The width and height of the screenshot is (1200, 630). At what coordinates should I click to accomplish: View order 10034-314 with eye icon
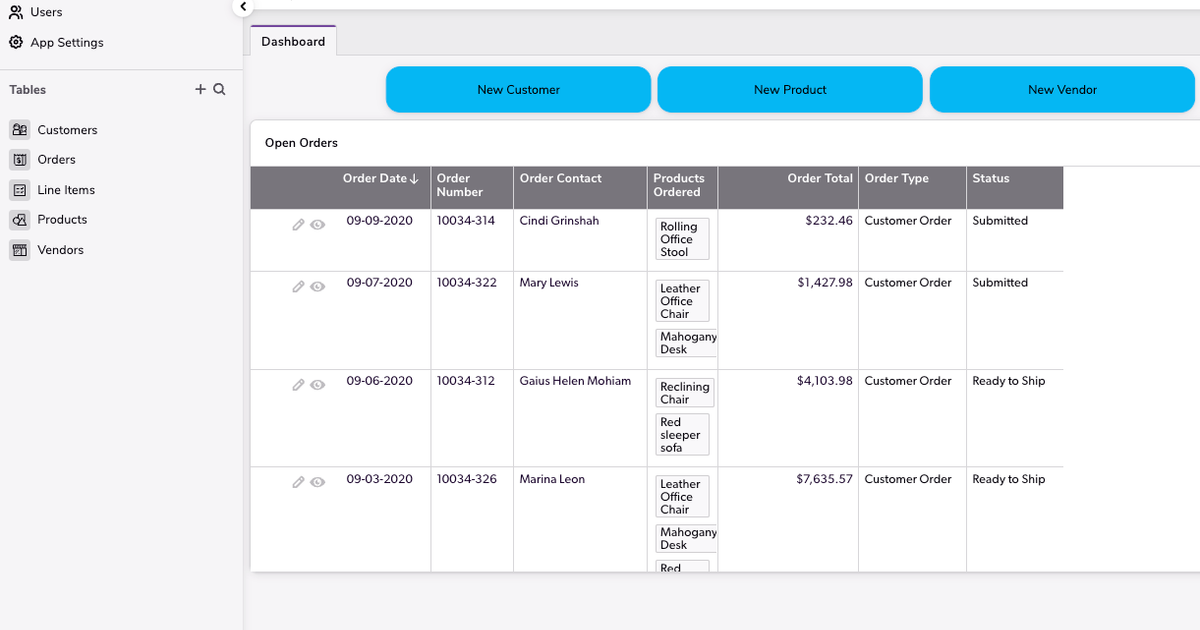pos(317,225)
